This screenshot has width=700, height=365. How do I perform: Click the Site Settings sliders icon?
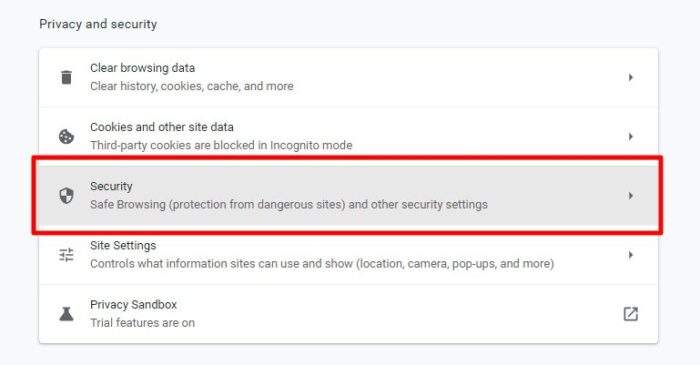tap(67, 255)
